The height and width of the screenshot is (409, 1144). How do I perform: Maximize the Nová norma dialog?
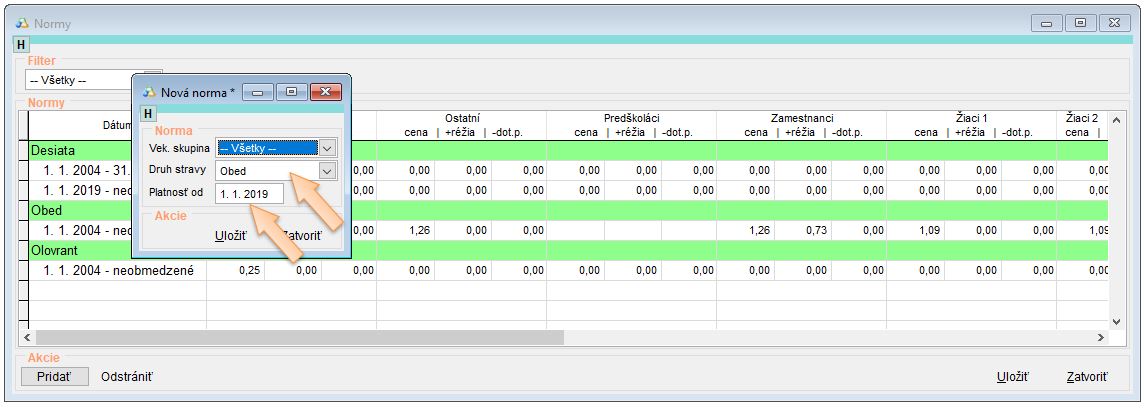click(290, 92)
